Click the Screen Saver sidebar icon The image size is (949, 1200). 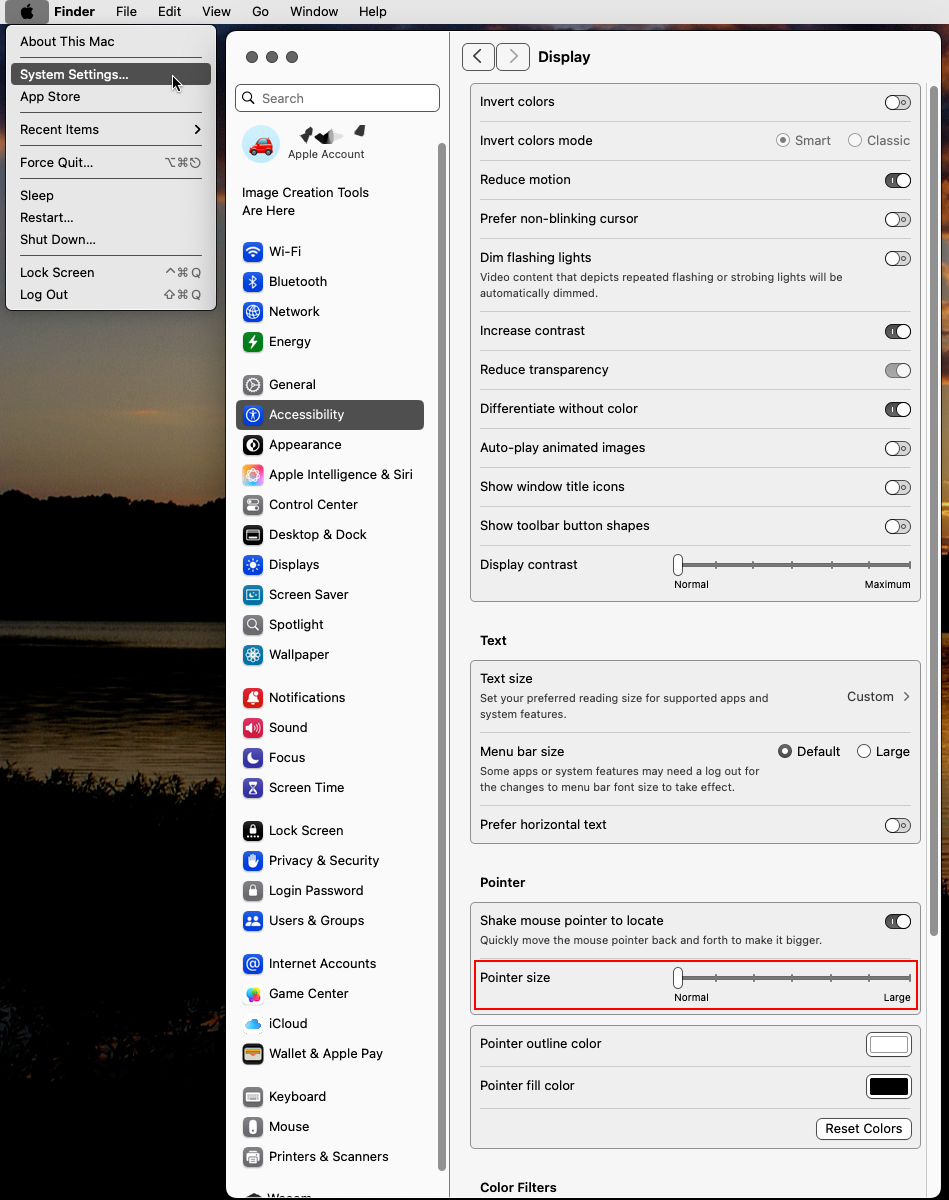(x=253, y=594)
